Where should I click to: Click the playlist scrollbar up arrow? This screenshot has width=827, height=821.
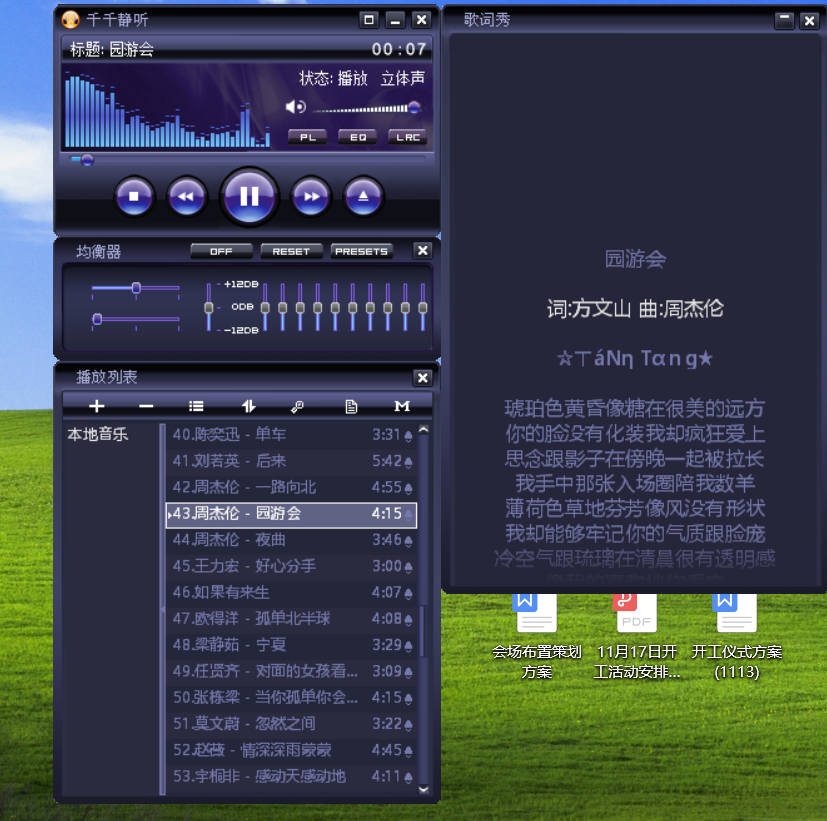coord(423,430)
